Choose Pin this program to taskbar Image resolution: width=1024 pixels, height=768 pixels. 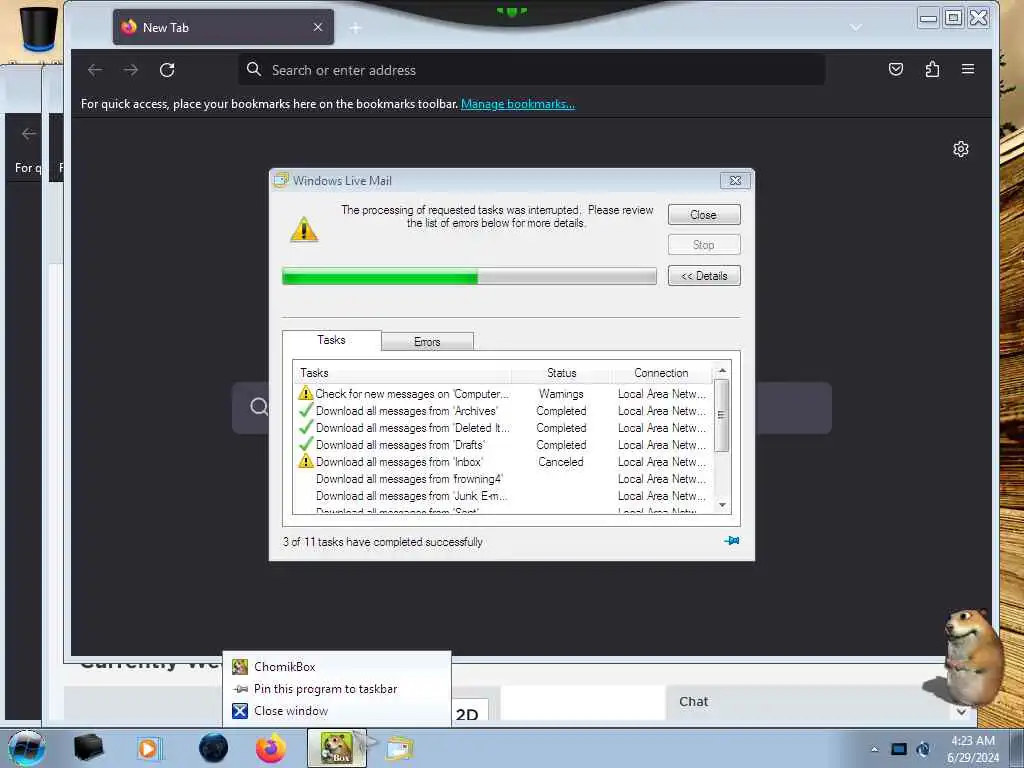337,689
